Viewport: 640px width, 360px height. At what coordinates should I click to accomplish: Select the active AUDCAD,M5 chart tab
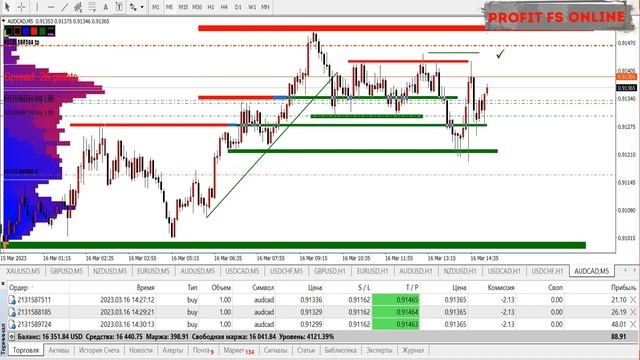pyautogui.click(x=591, y=271)
